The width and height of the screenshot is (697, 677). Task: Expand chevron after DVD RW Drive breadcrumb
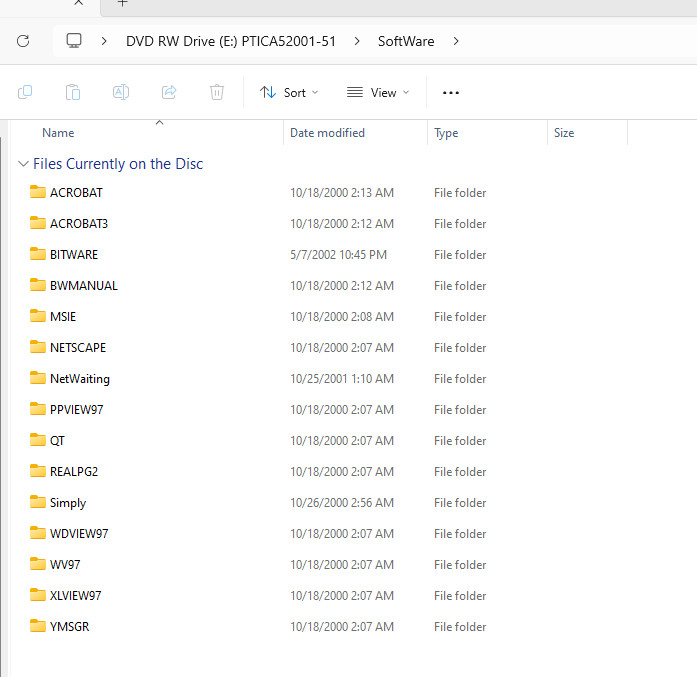[x=357, y=41]
